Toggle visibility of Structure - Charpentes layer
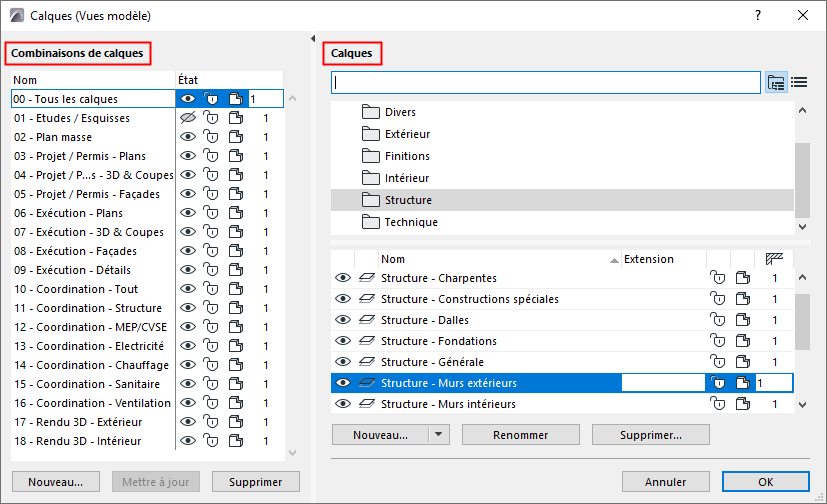Image resolution: width=827 pixels, height=504 pixels. tap(343, 278)
